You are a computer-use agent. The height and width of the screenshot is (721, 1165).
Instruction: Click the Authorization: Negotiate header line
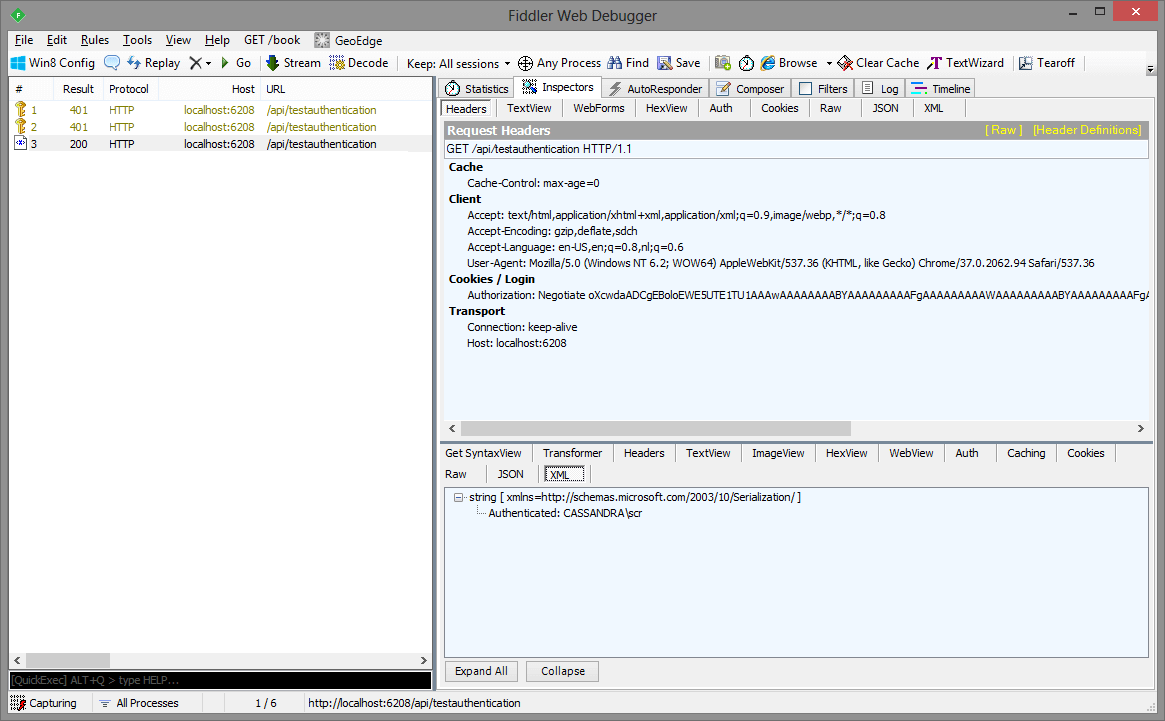click(x=807, y=296)
